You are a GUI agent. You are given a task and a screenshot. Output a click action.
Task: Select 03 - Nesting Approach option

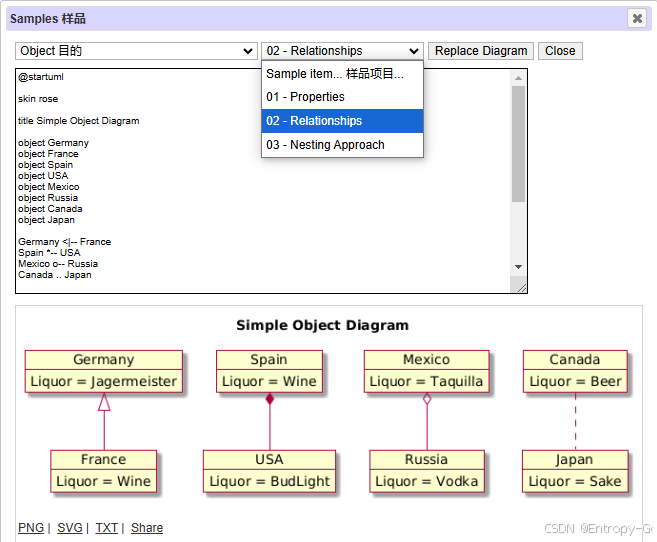tap(342, 145)
